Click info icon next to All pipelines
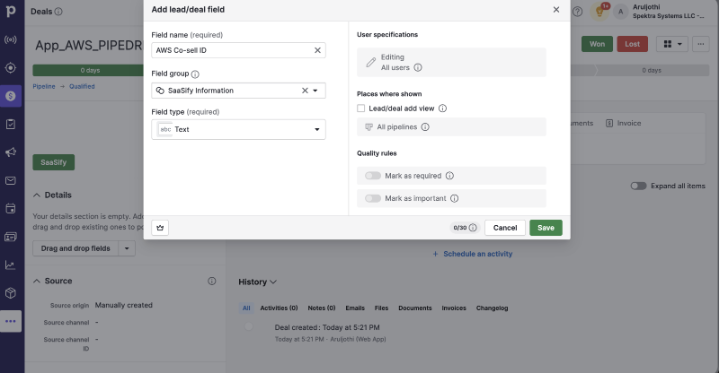Image resolution: width=720 pixels, height=373 pixels. (x=425, y=127)
